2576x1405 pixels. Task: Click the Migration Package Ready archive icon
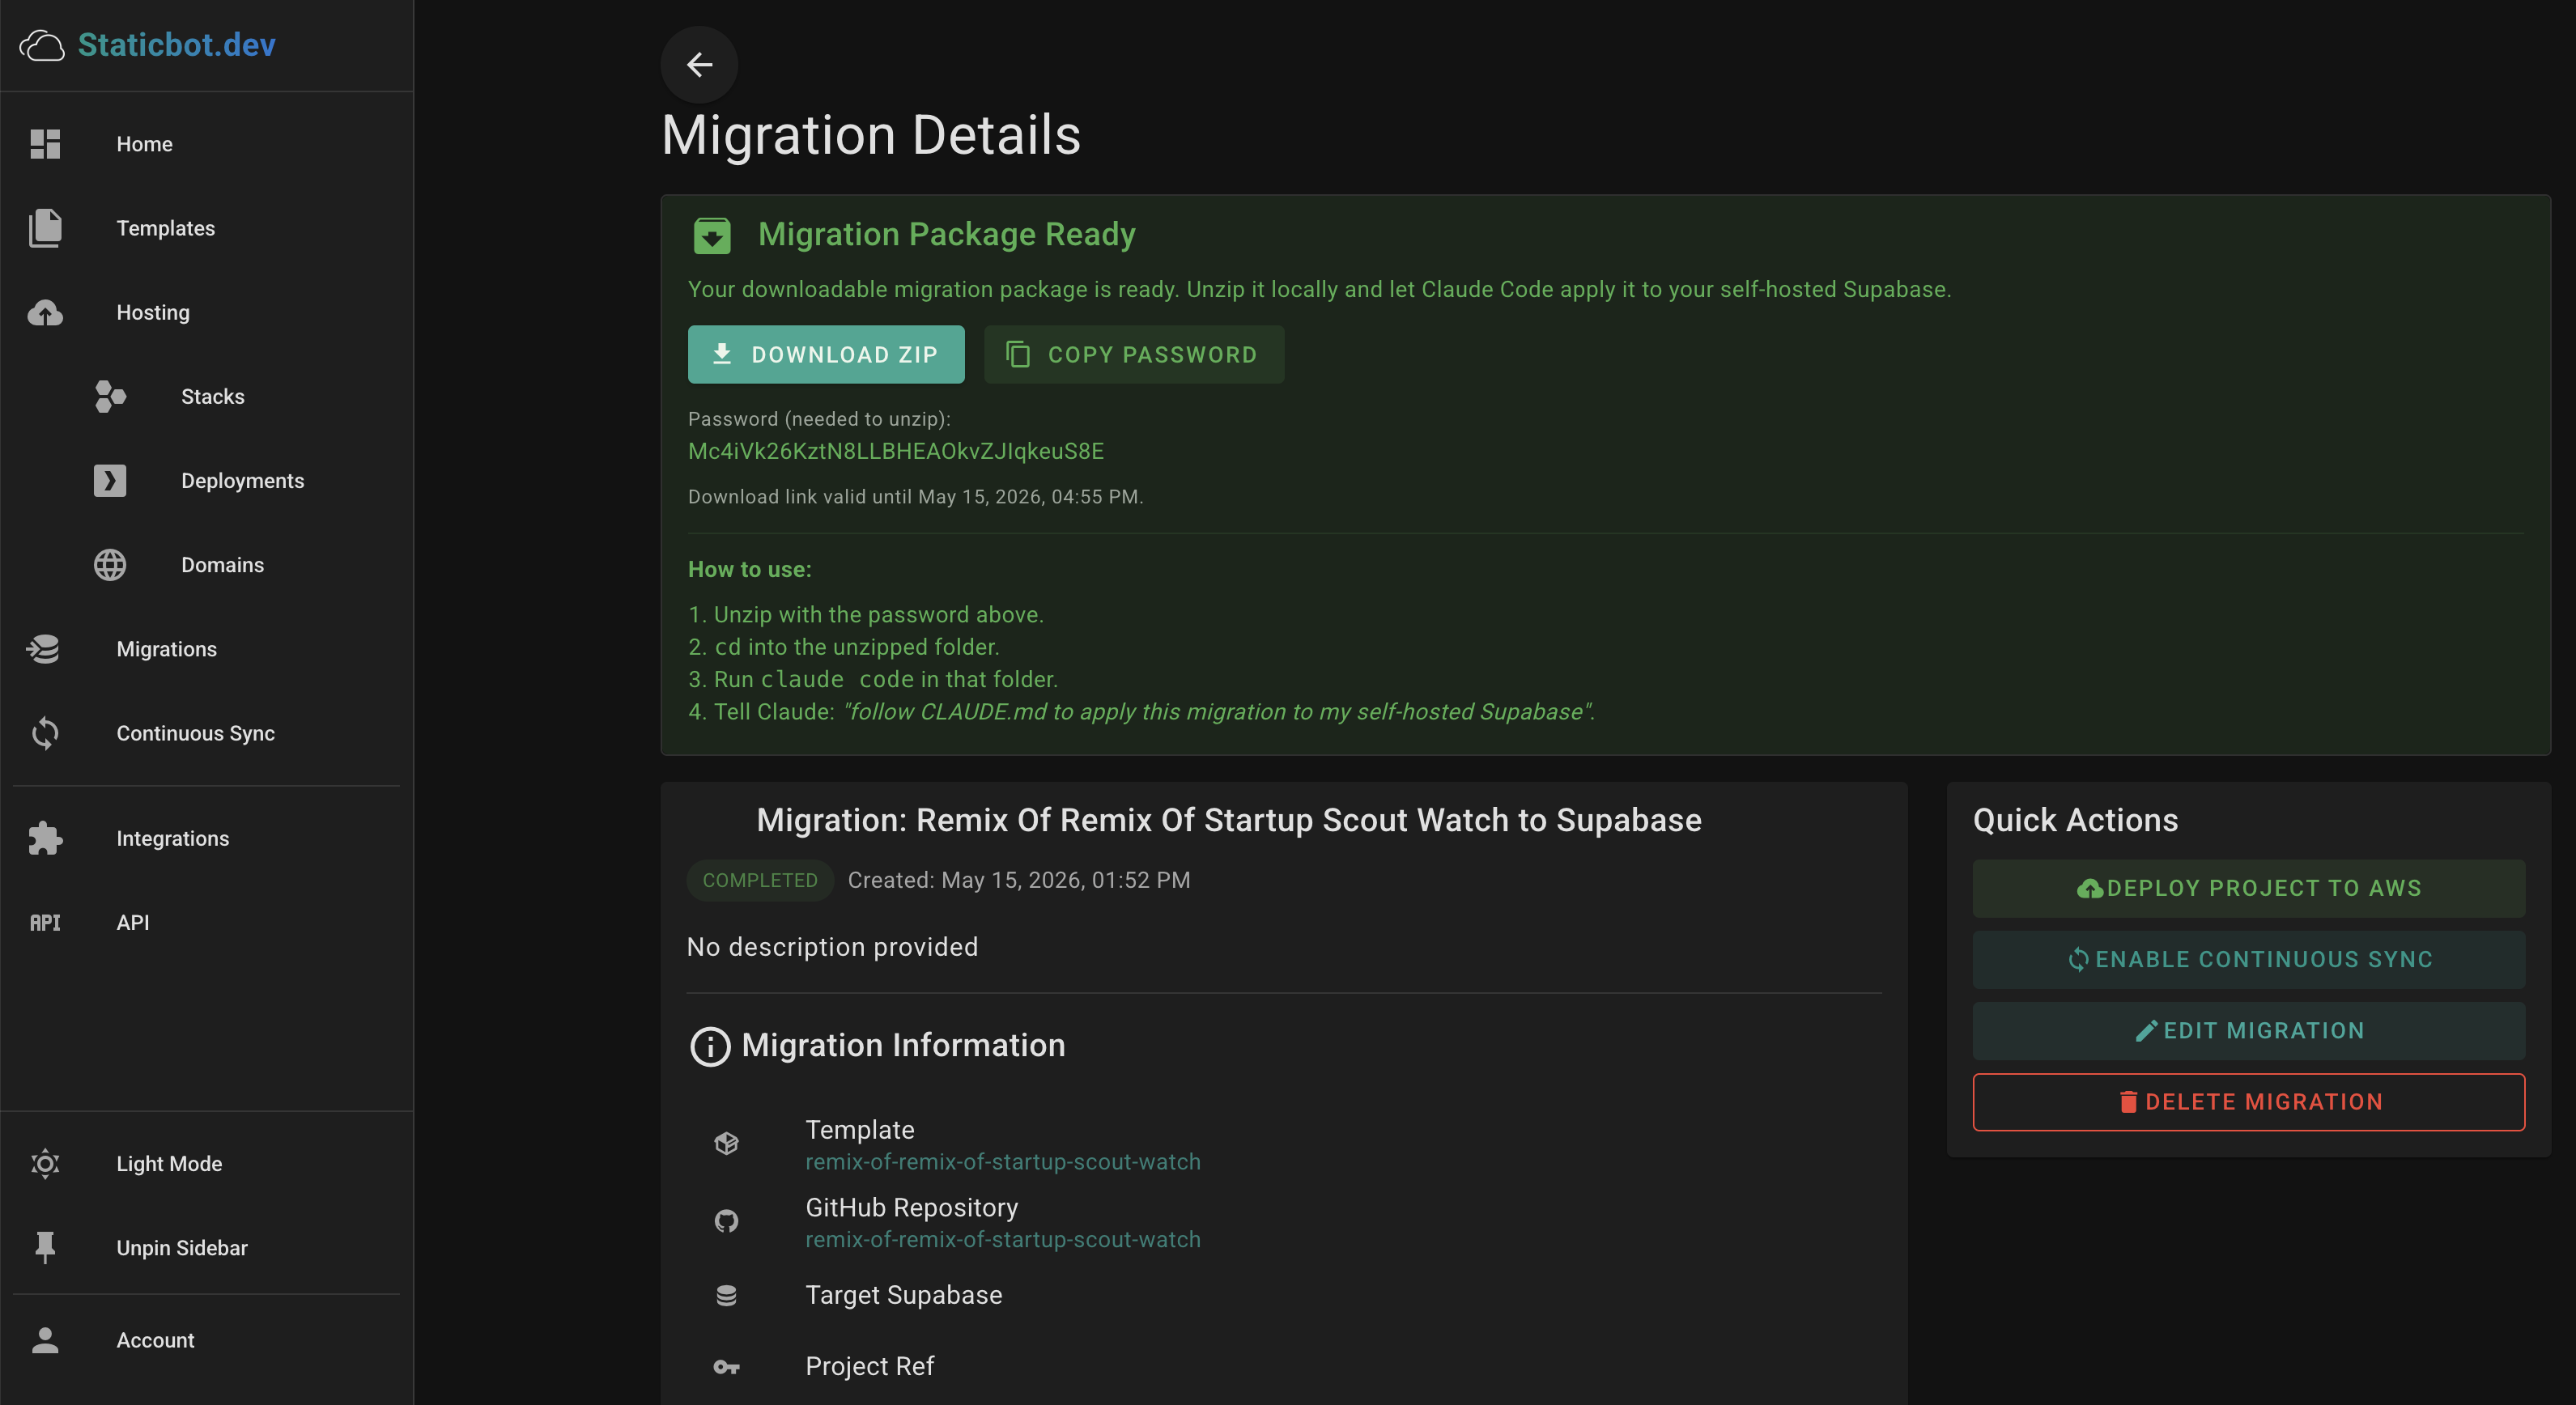tap(712, 236)
